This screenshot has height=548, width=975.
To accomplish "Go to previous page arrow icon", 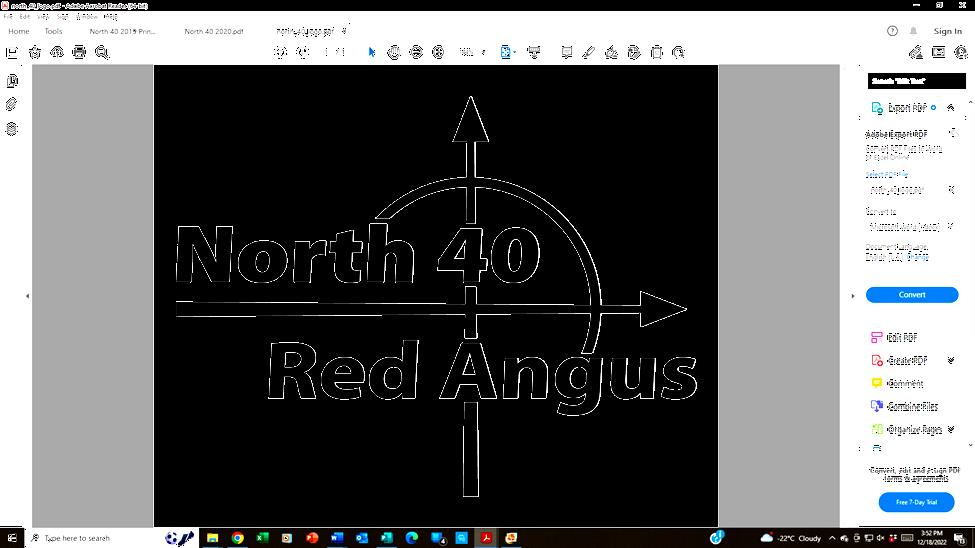I will 280,52.
